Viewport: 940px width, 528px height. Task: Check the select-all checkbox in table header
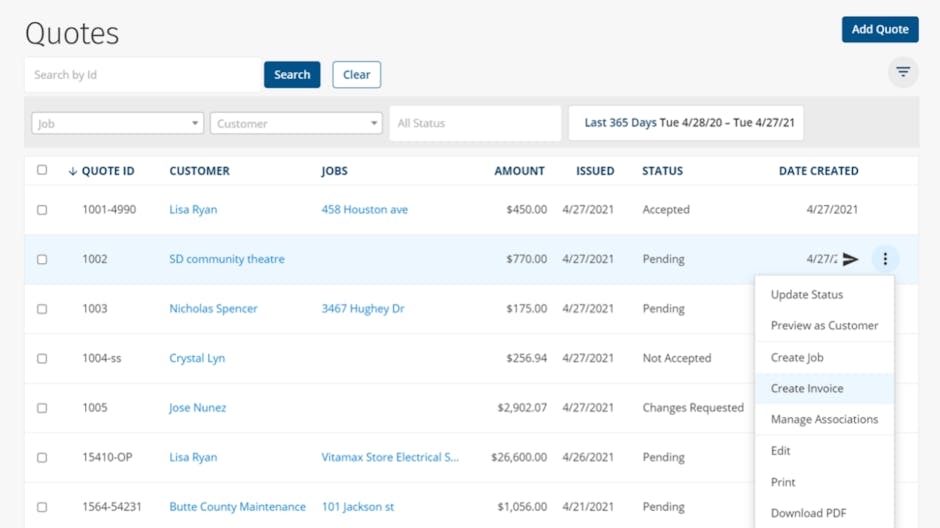point(42,170)
